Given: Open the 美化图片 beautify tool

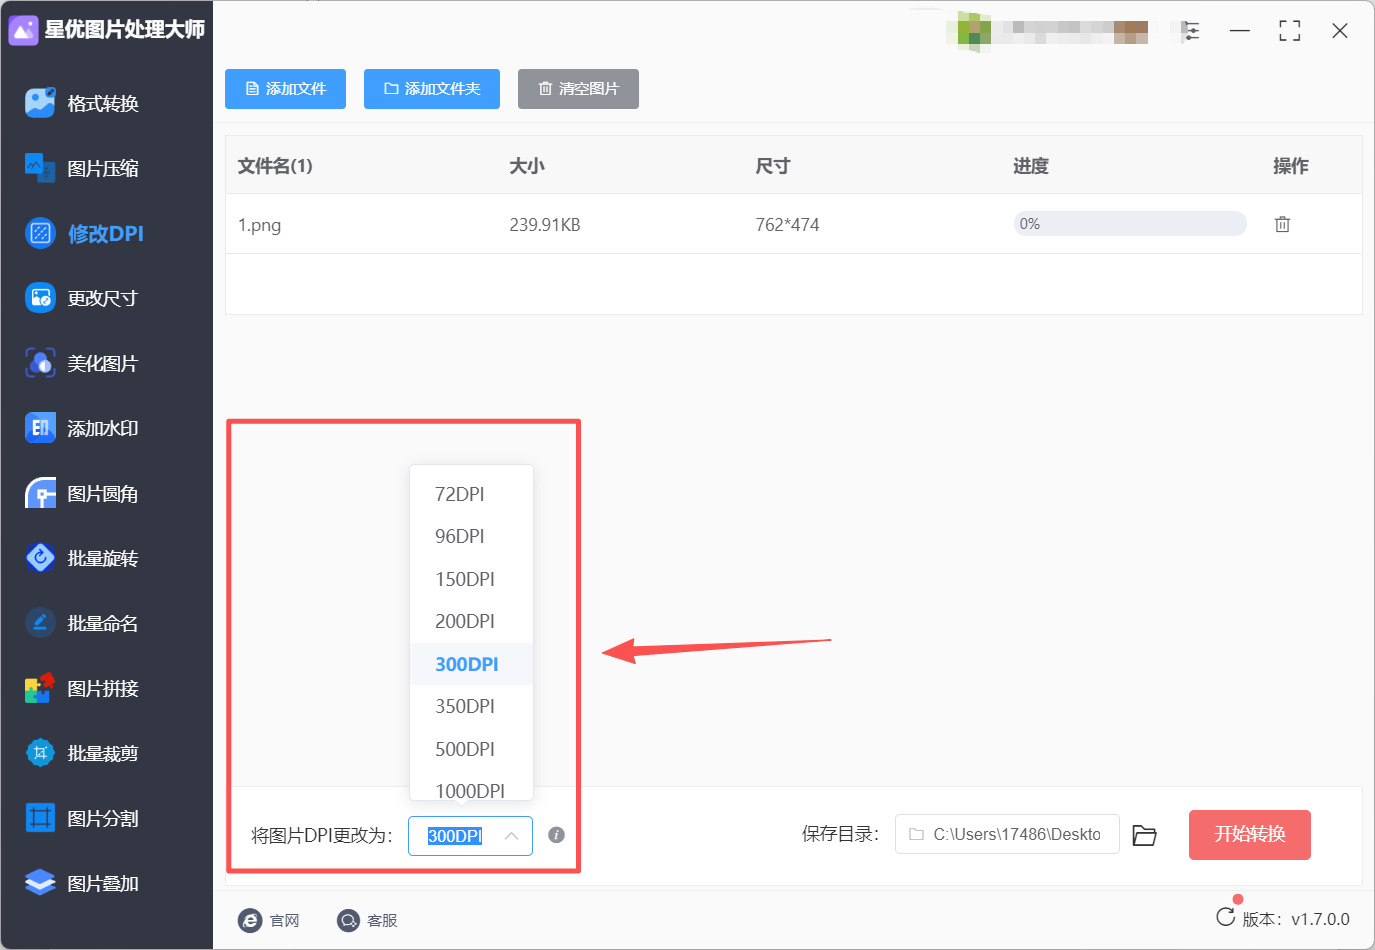Looking at the screenshot, I should (82, 363).
